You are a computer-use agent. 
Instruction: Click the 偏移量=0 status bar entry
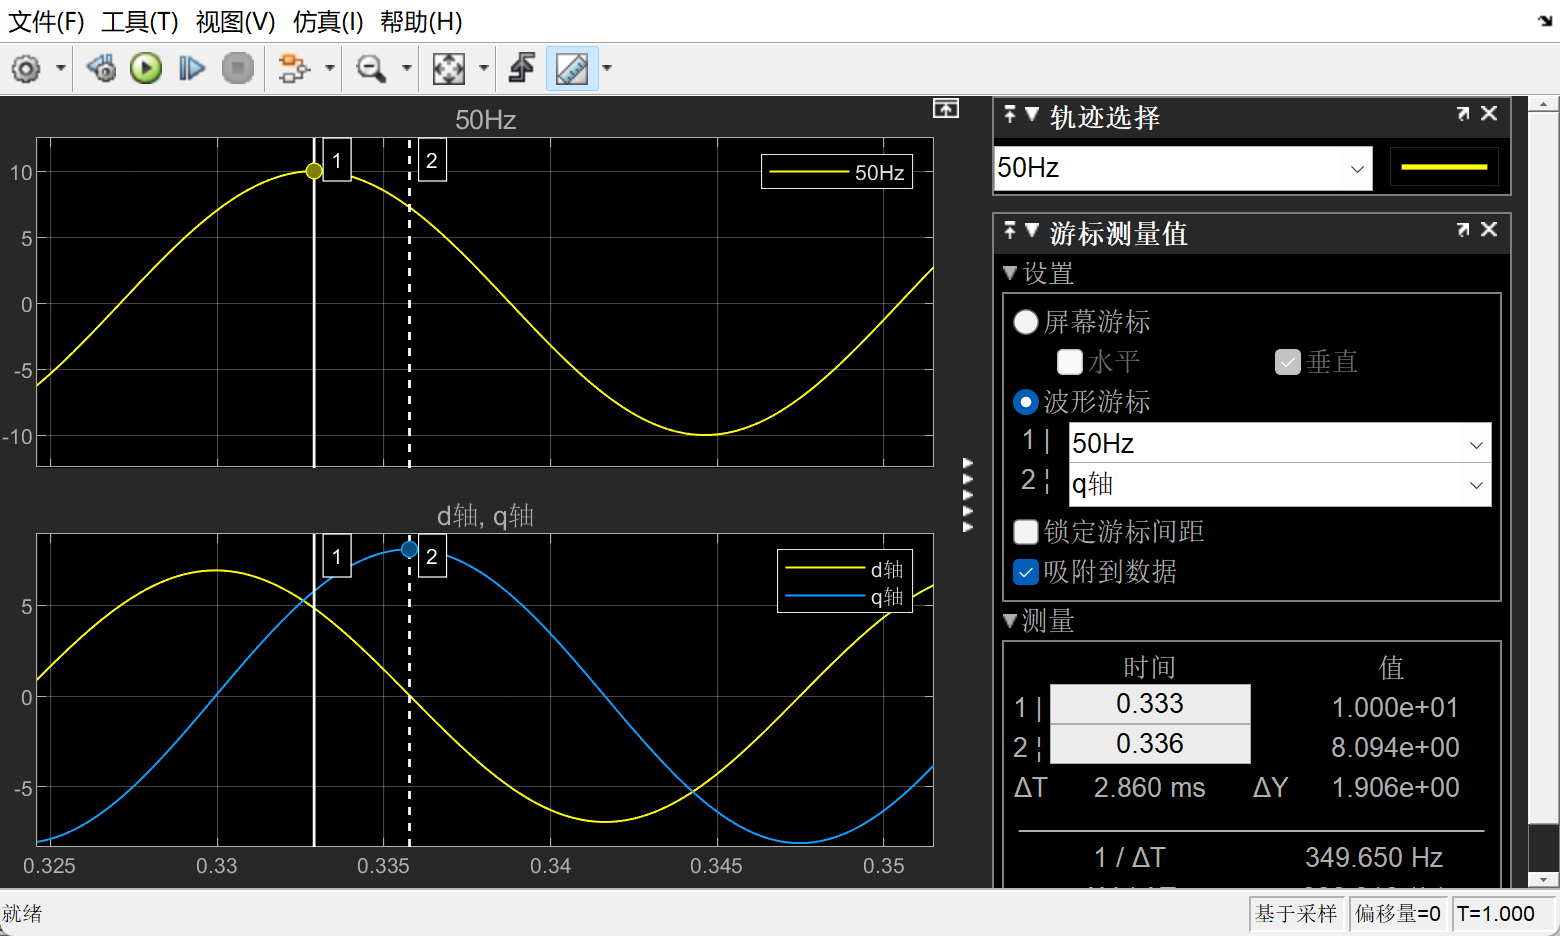point(1397,914)
